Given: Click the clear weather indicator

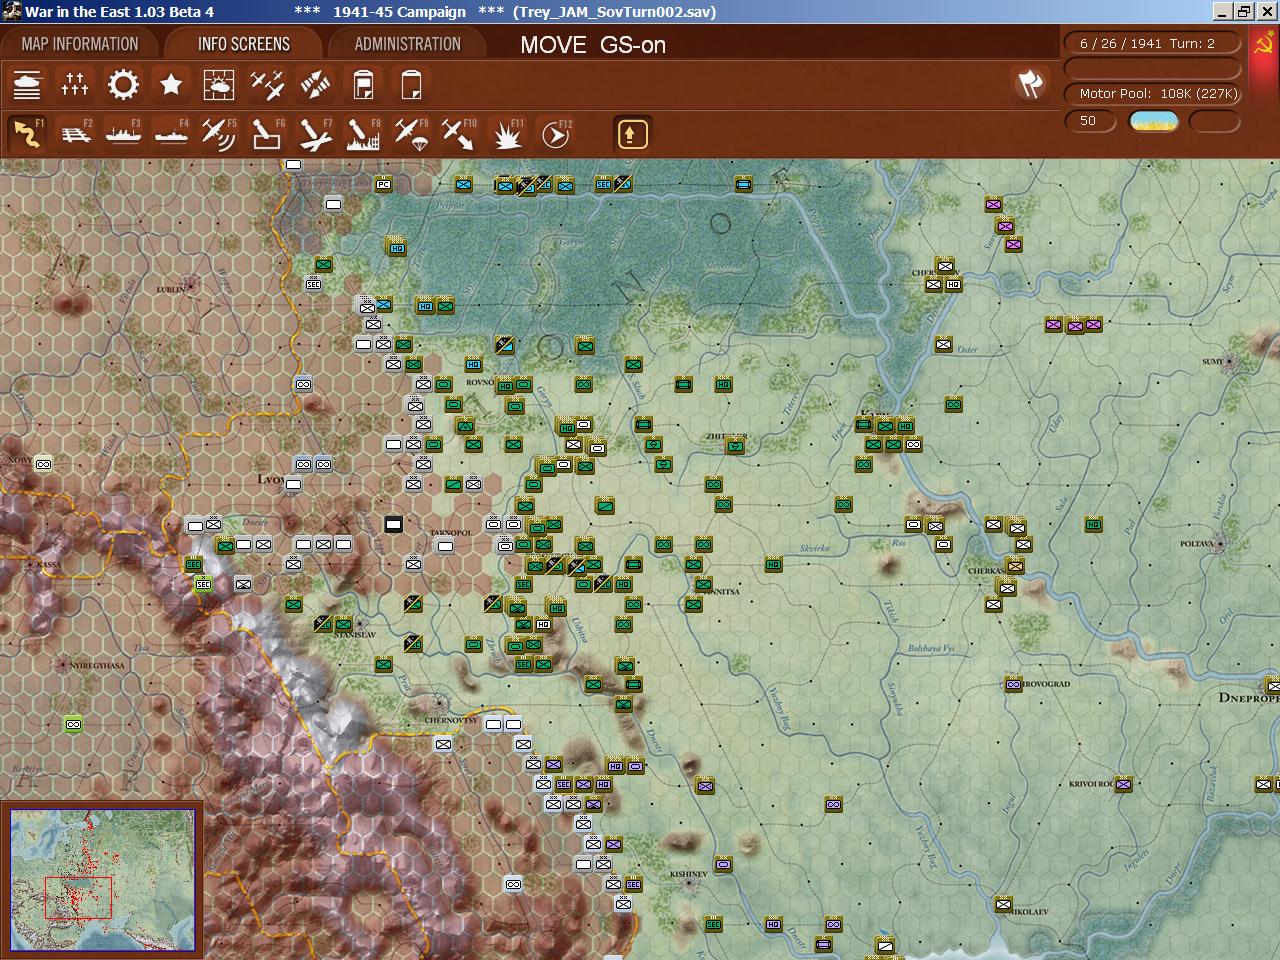Looking at the screenshot, I should coord(1154,121).
